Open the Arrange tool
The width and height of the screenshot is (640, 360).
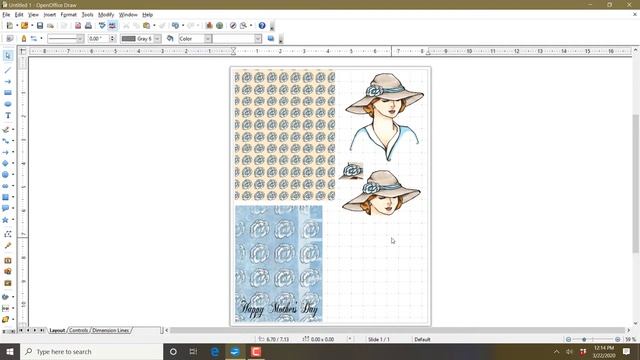tap(5, 320)
